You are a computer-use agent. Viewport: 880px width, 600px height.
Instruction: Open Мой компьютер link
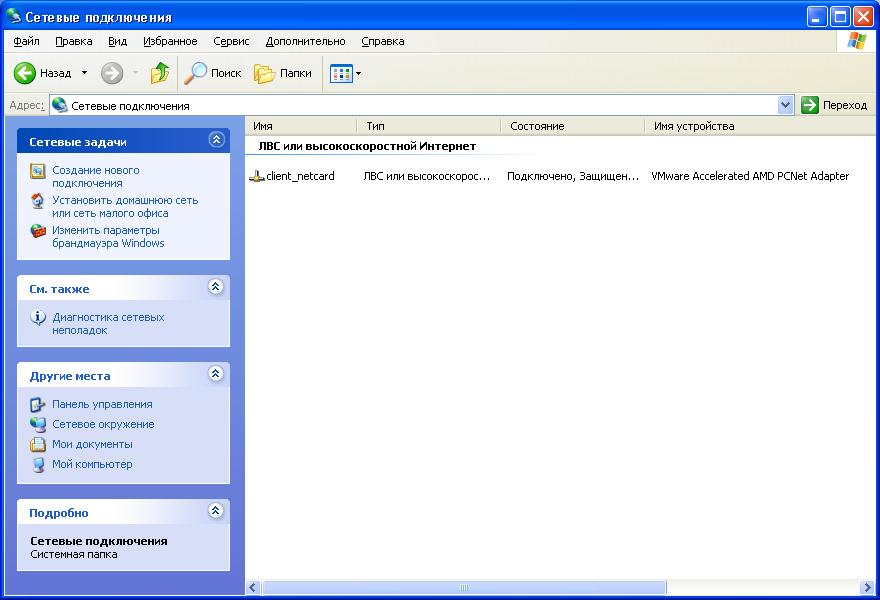92,464
